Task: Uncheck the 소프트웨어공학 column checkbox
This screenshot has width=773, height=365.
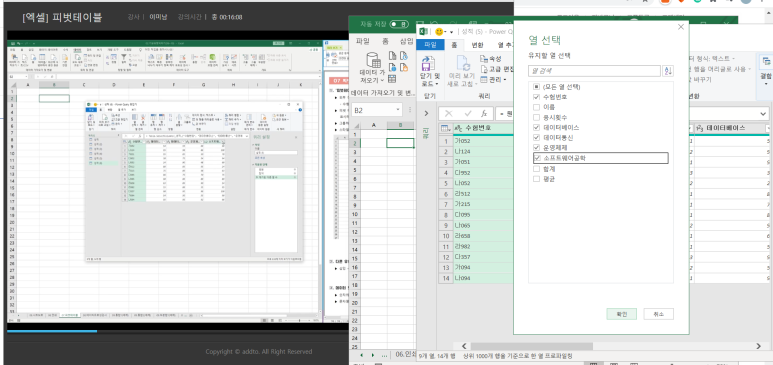Action: pyautogui.click(x=537, y=158)
